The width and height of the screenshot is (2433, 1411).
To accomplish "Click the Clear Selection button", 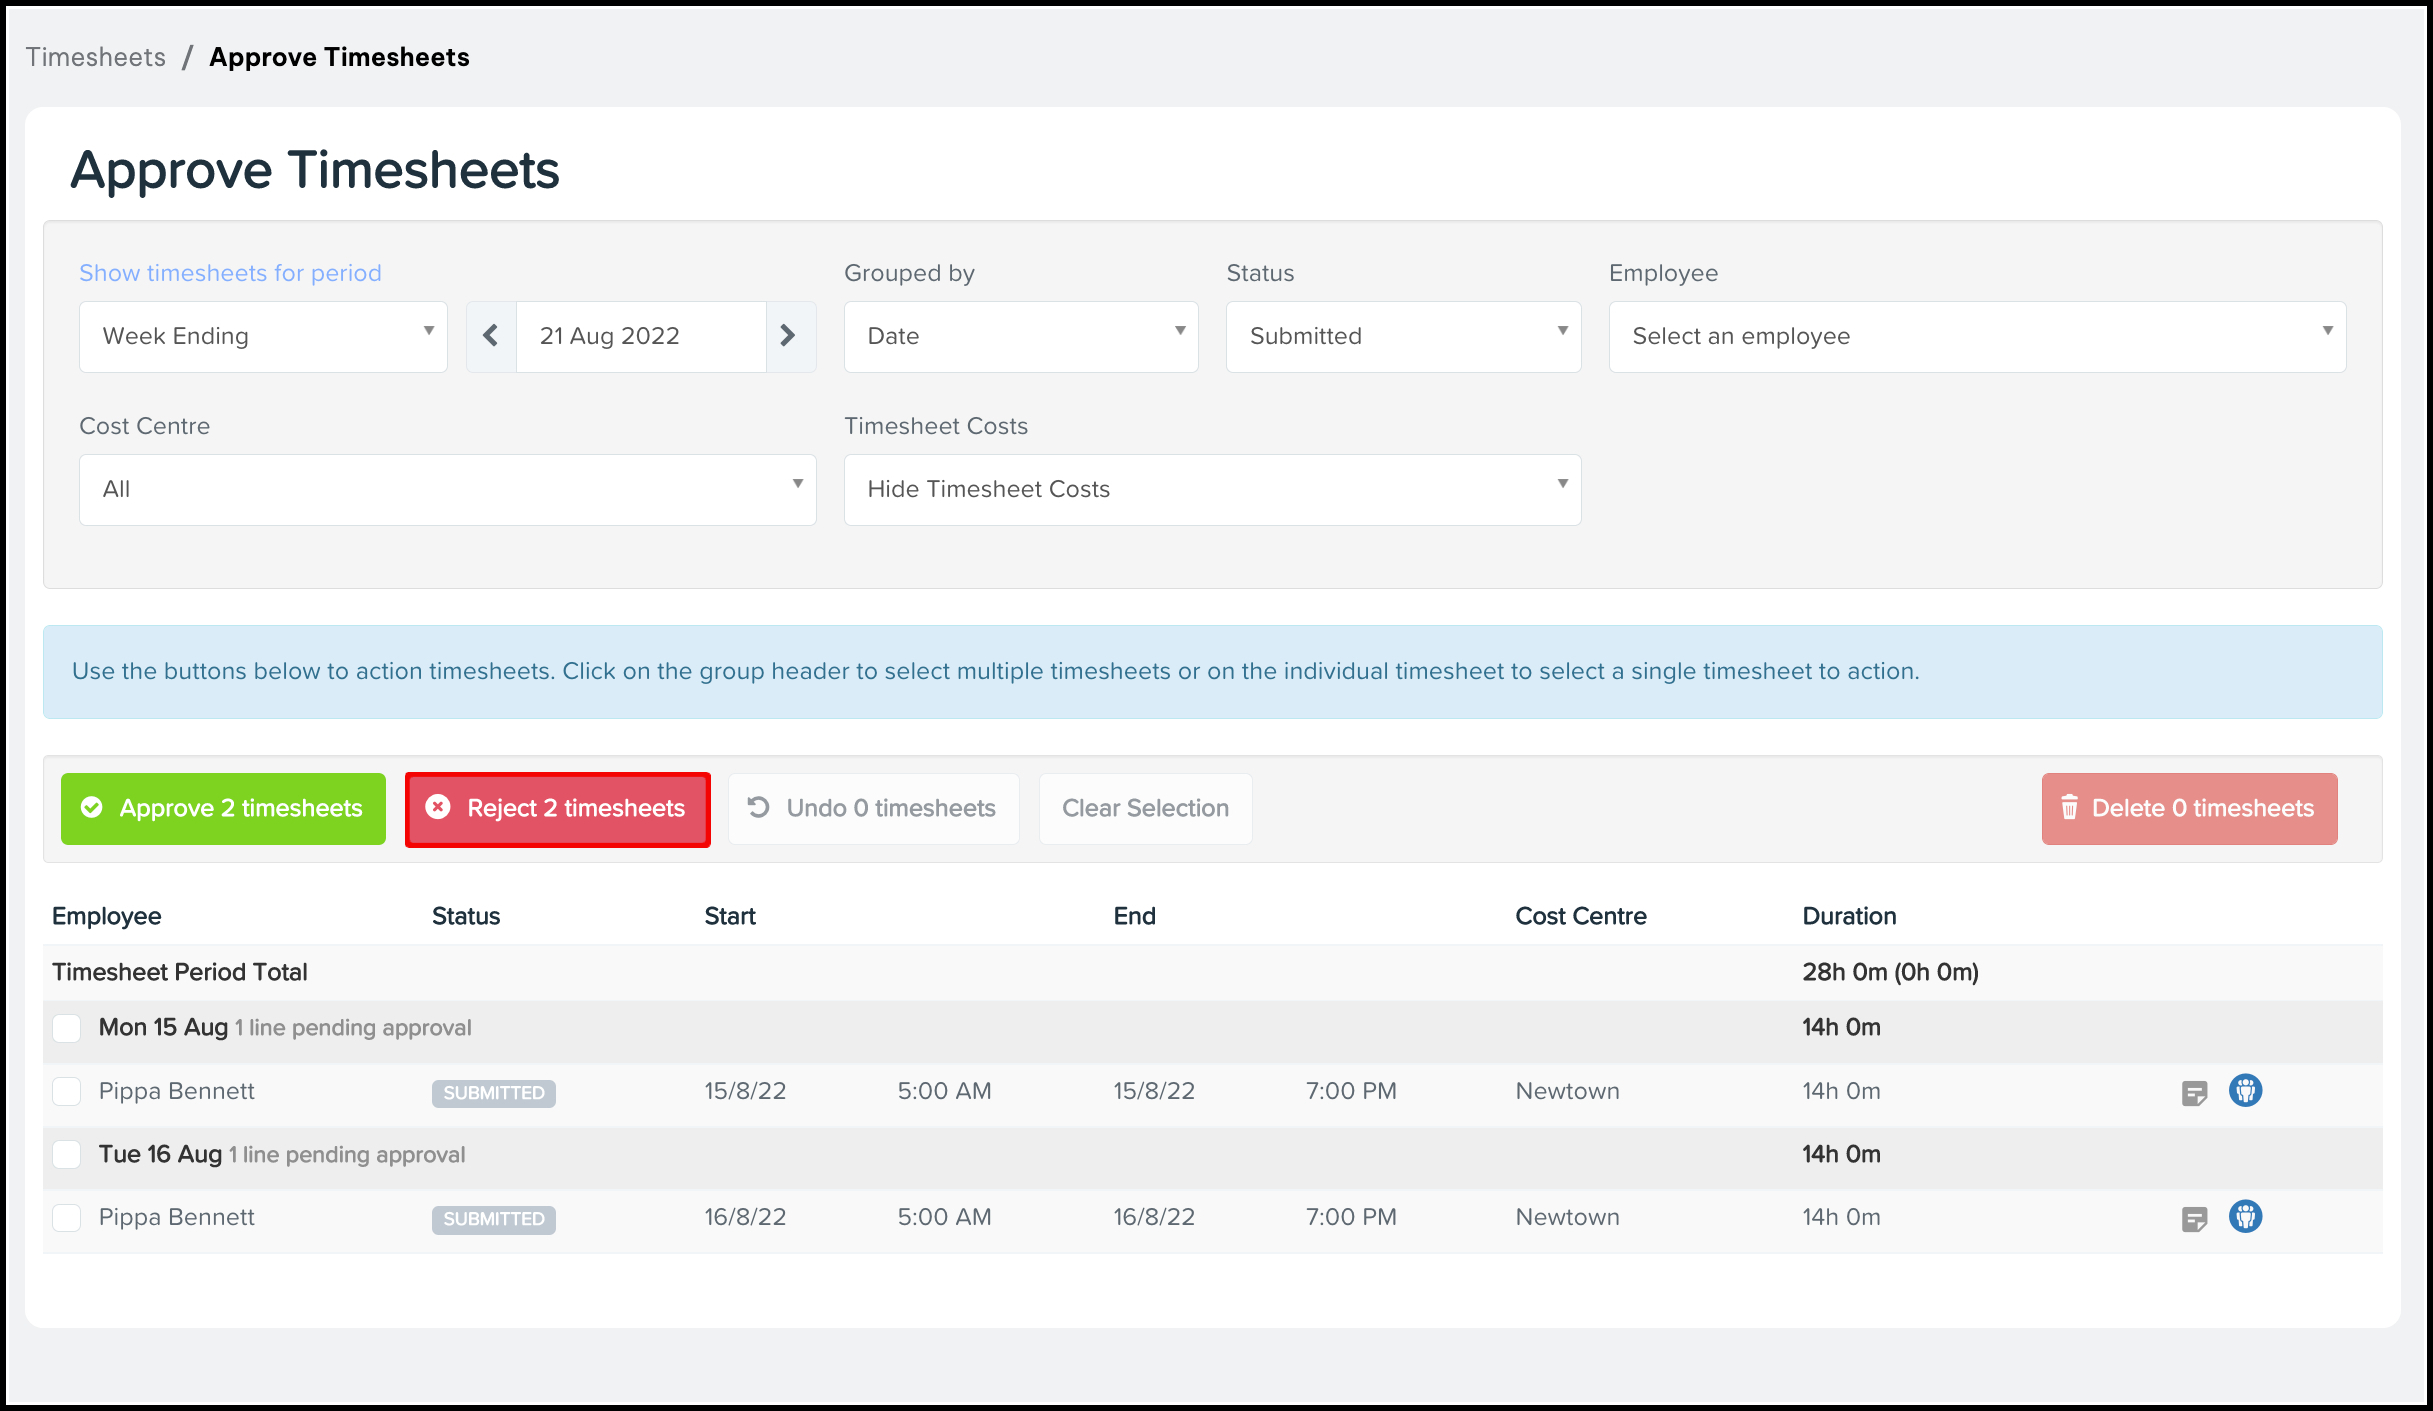I will [1145, 808].
